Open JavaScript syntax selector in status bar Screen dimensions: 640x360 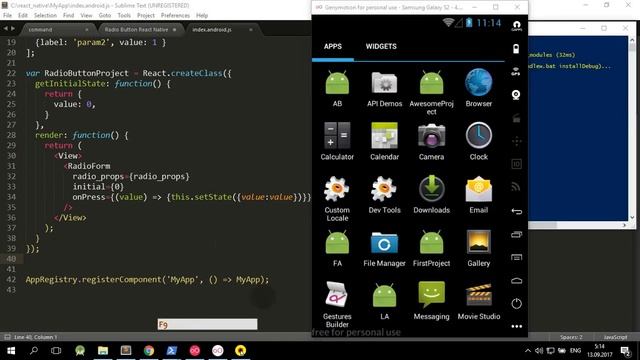(x=615, y=337)
